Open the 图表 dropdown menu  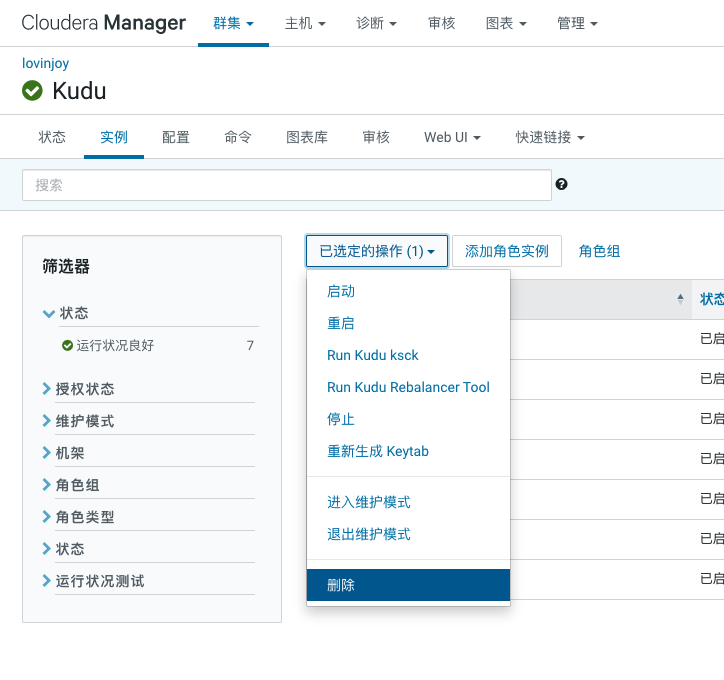506,23
